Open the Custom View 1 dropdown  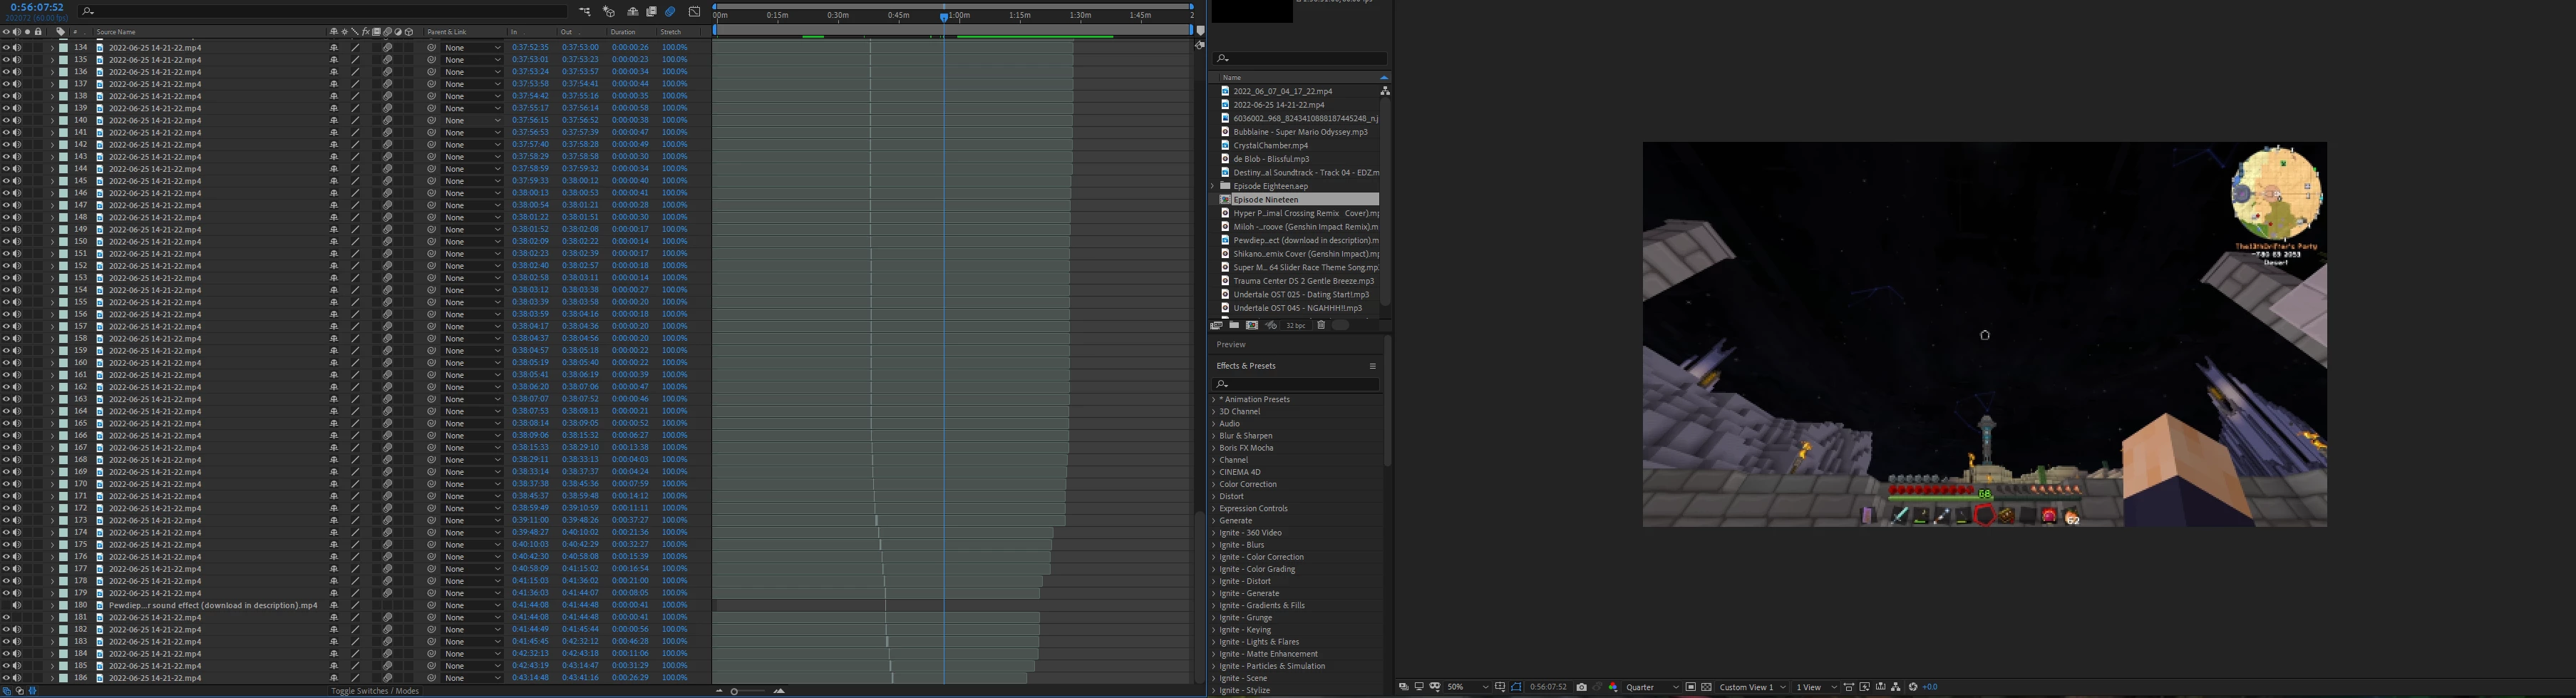coord(1752,687)
